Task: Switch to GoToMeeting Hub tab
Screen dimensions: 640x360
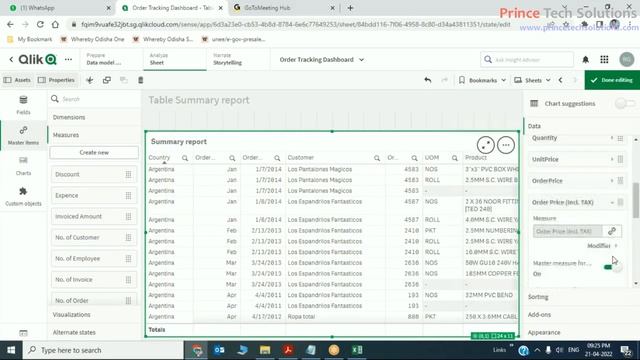Action: point(284,8)
